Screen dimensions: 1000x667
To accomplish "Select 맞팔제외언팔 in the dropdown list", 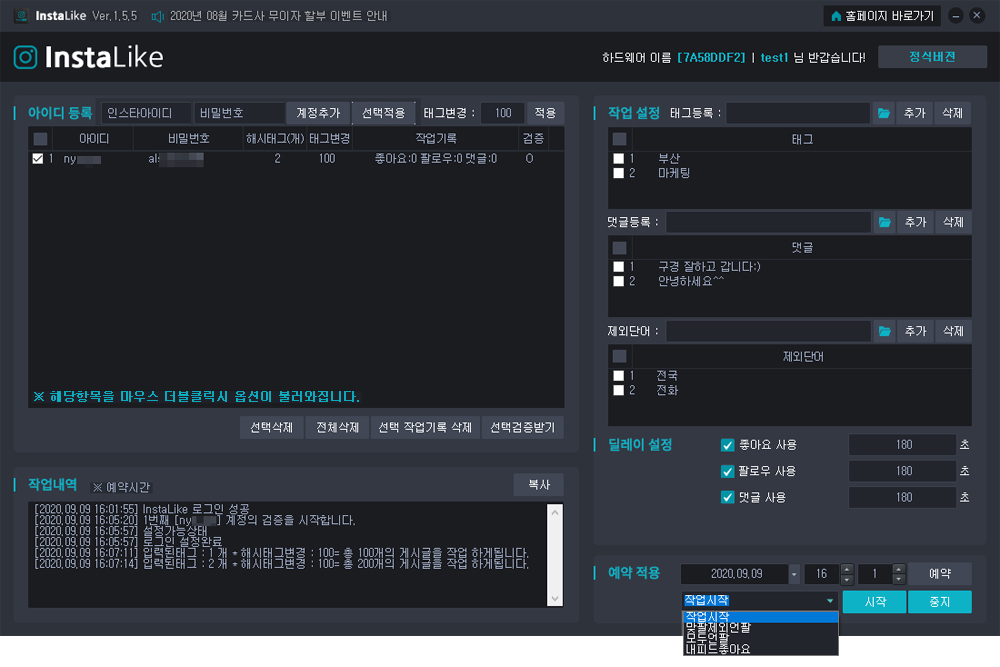I will coord(760,627).
